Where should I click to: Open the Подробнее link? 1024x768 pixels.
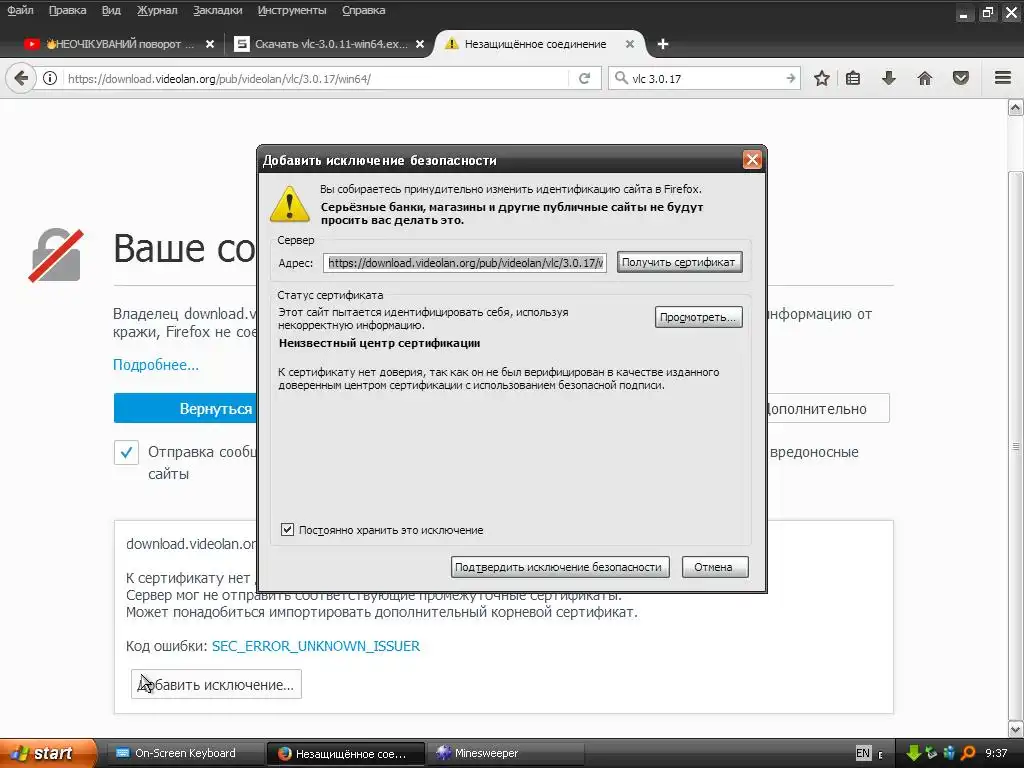click(x=155, y=364)
